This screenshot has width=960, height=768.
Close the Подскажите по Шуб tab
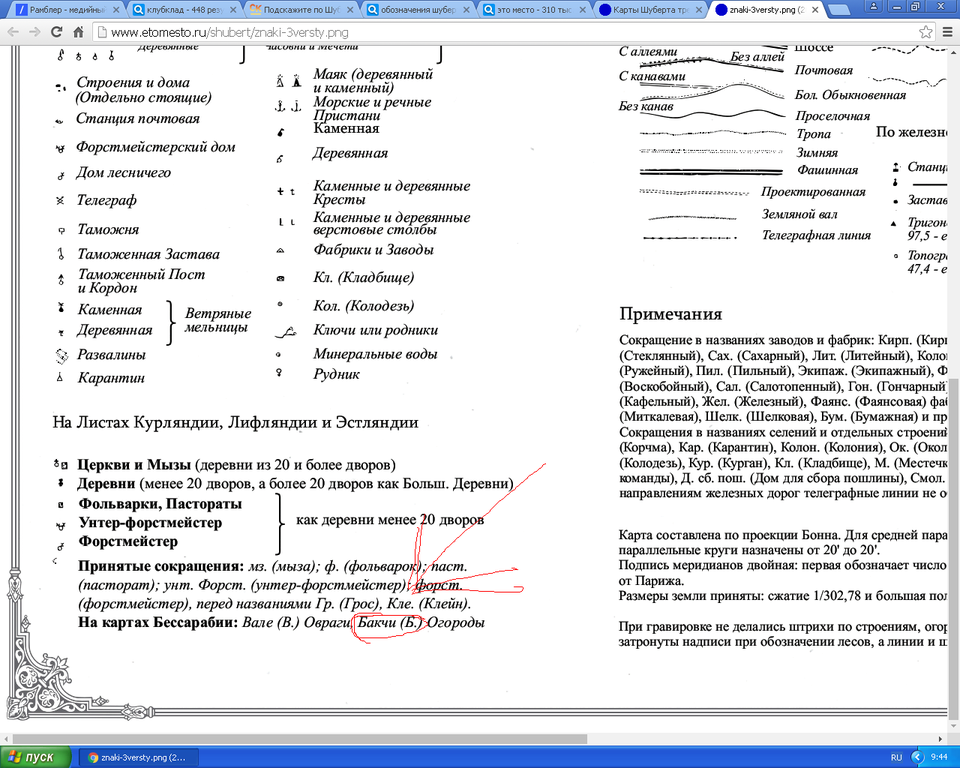(x=350, y=10)
